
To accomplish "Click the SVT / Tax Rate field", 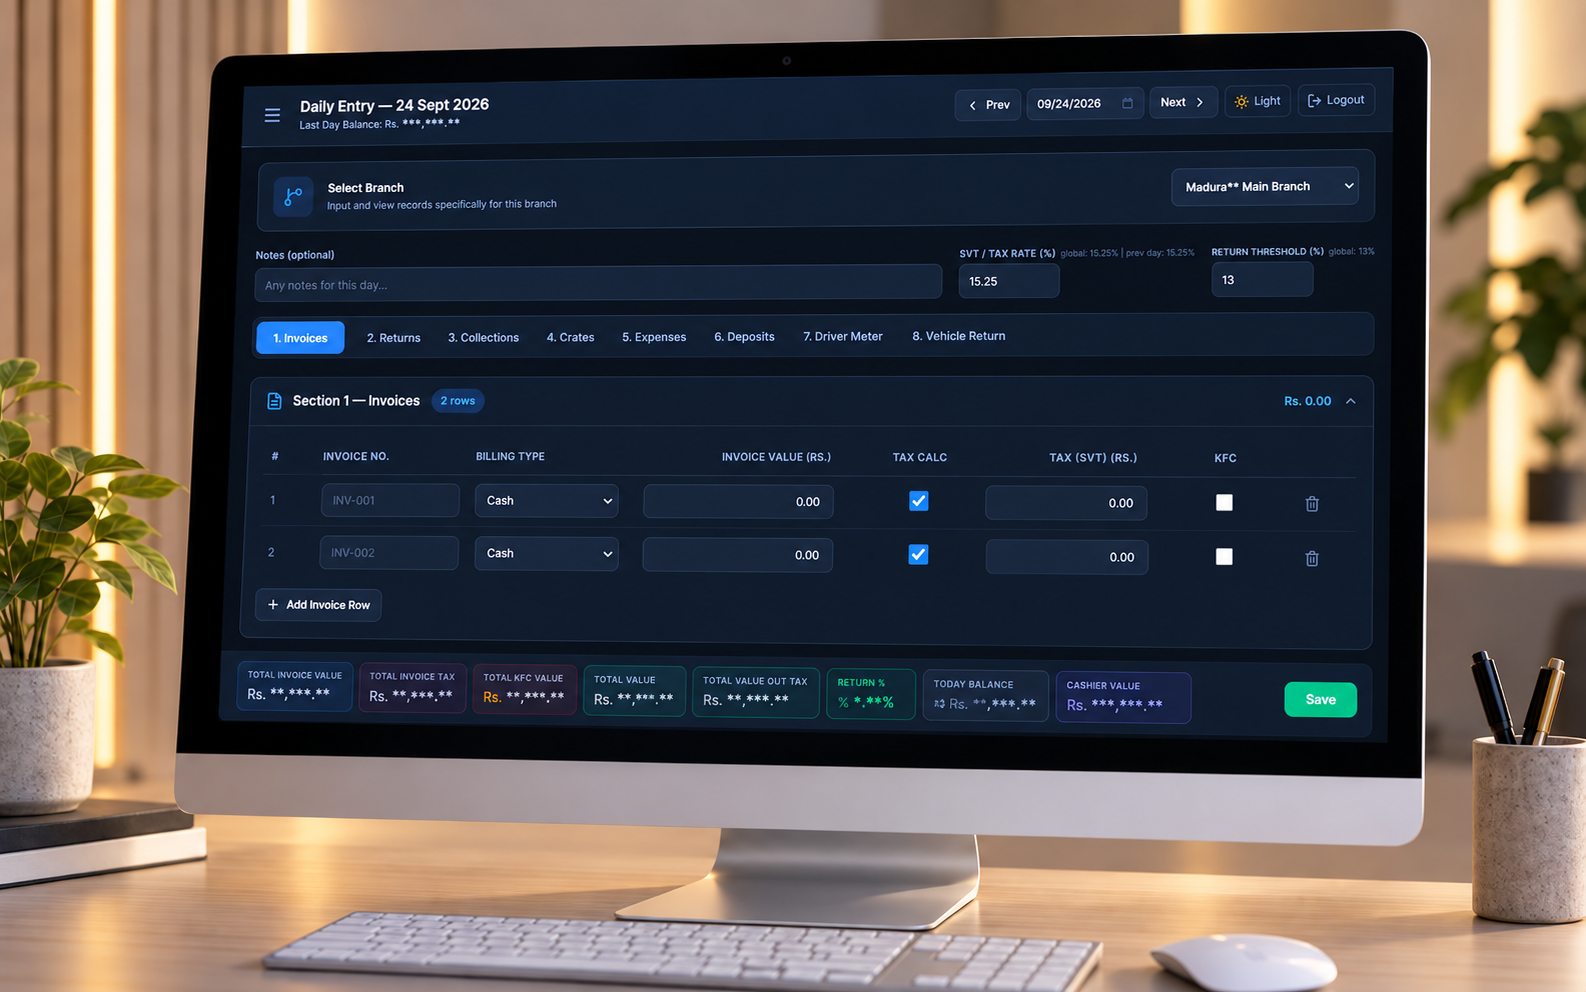I will (1009, 281).
